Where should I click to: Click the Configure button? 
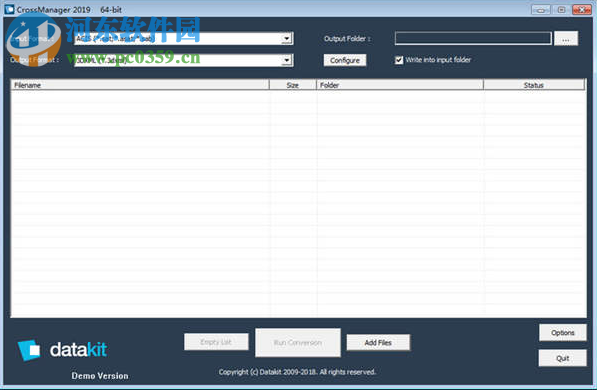coord(345,60)
